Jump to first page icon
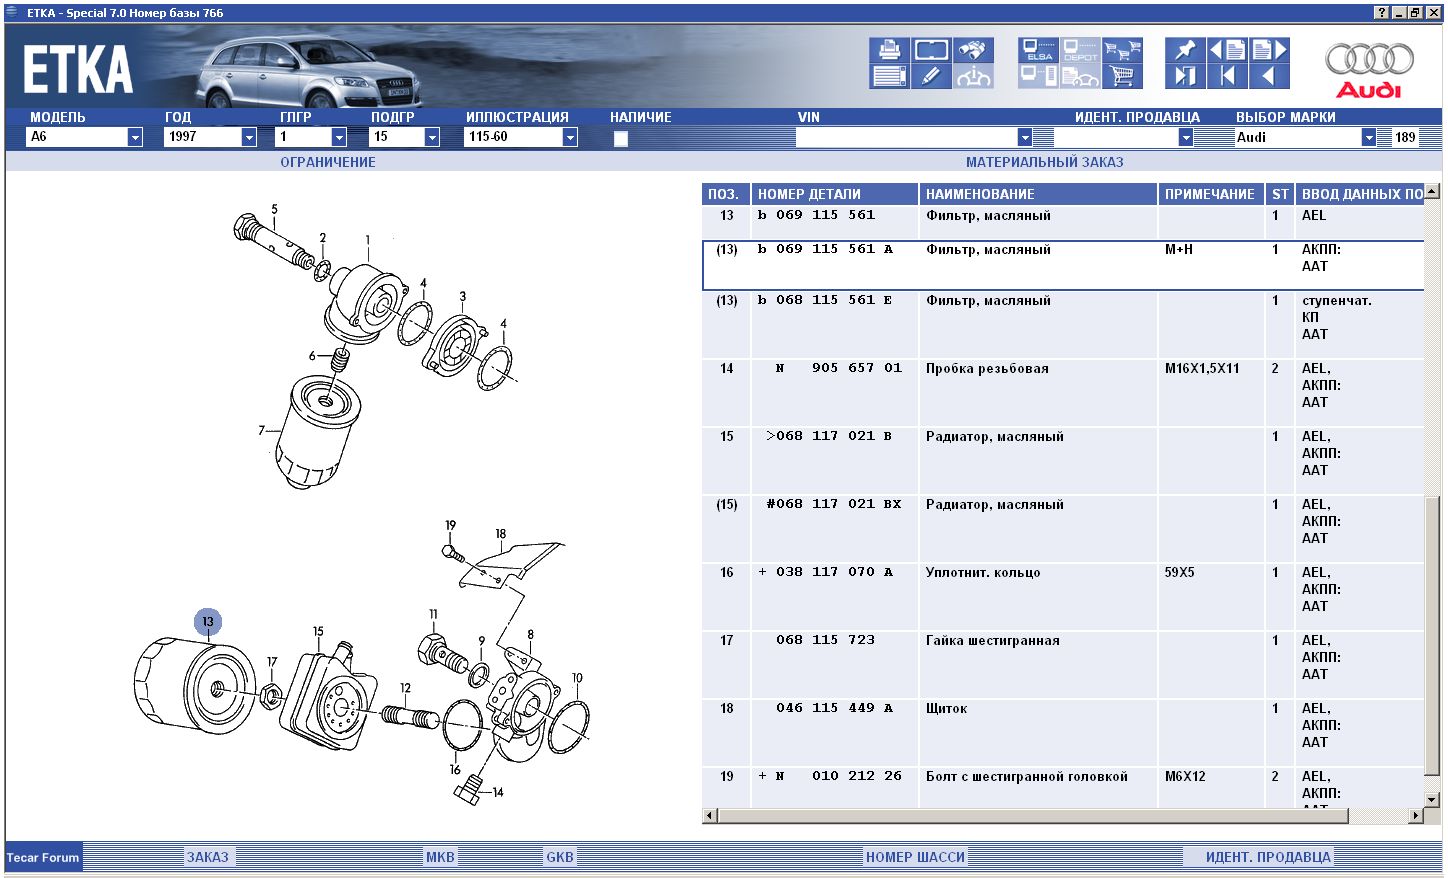The image size is (1448, 878). coord(1227,76)
